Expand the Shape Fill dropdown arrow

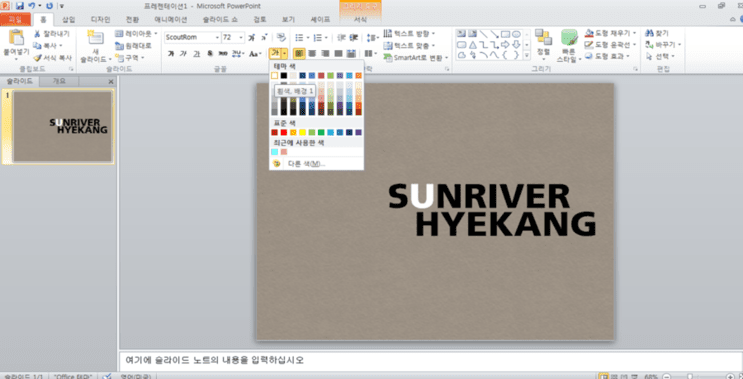click(x=634, y=33)
